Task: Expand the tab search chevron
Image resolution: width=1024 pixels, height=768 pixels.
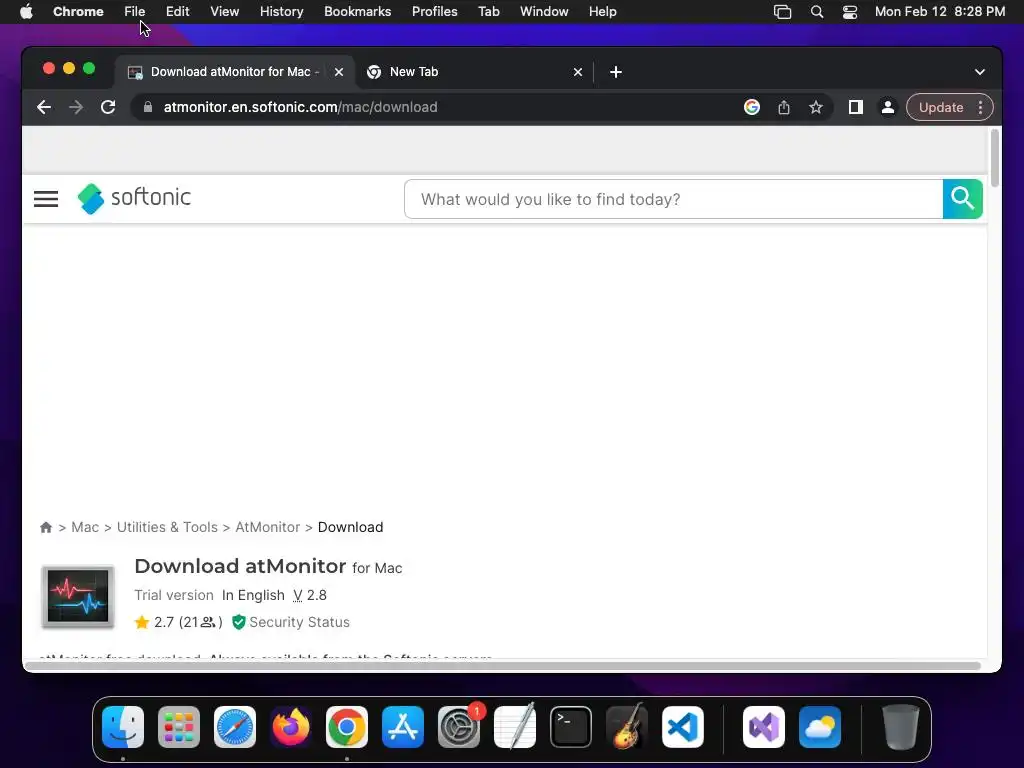Action: pos(980,72)
